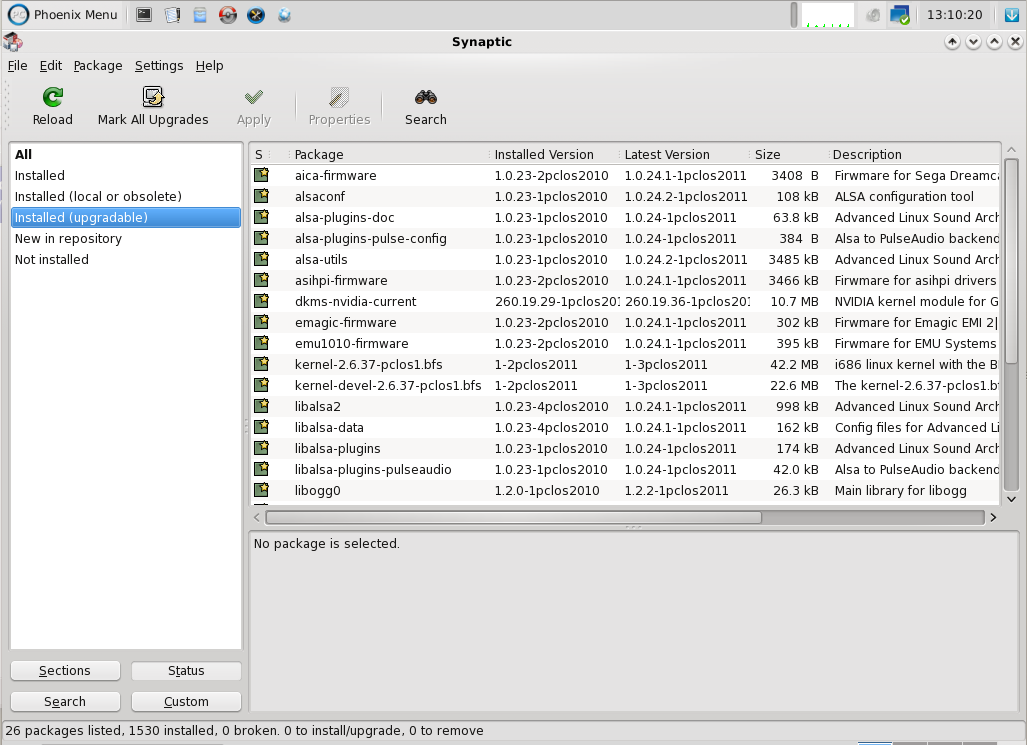
Task: Click the Synaptic window icon in the title bar
Action: click(x=13, y=42)
